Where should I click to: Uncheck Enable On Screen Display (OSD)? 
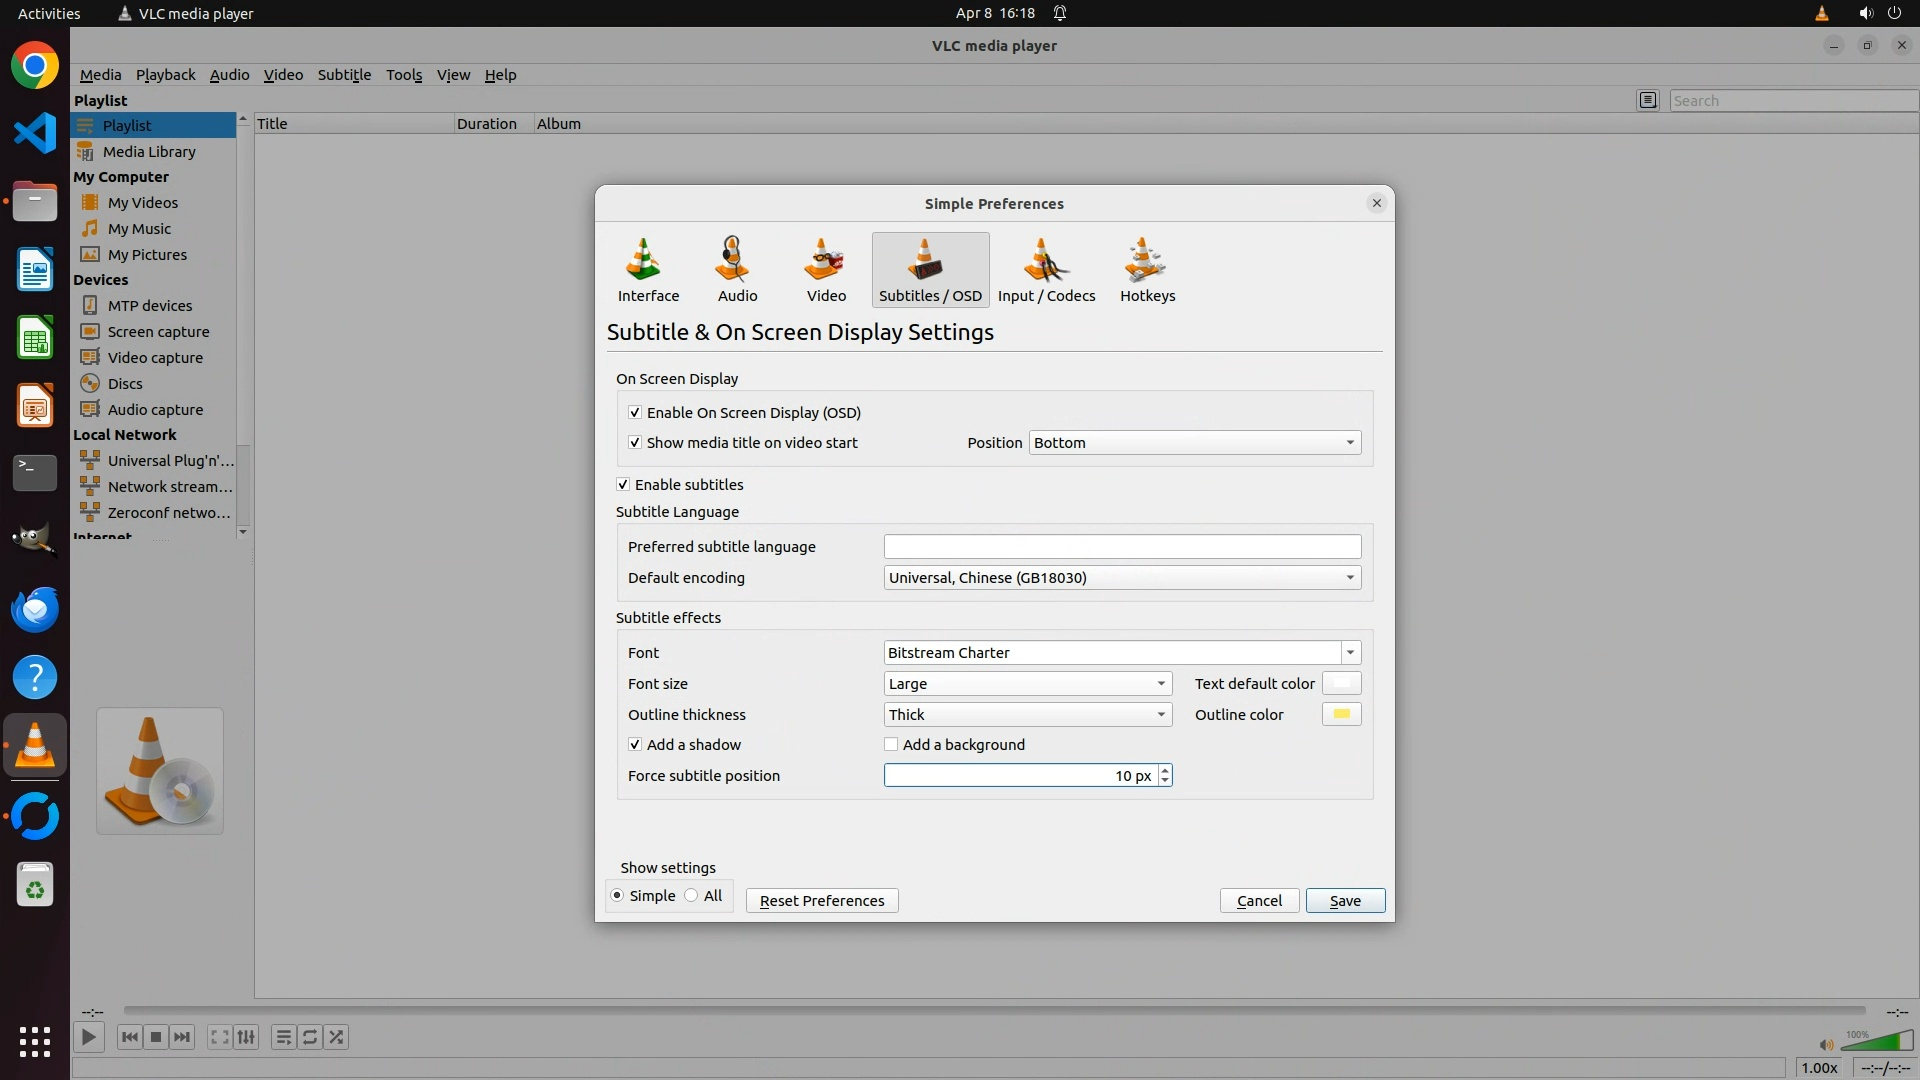635,413
